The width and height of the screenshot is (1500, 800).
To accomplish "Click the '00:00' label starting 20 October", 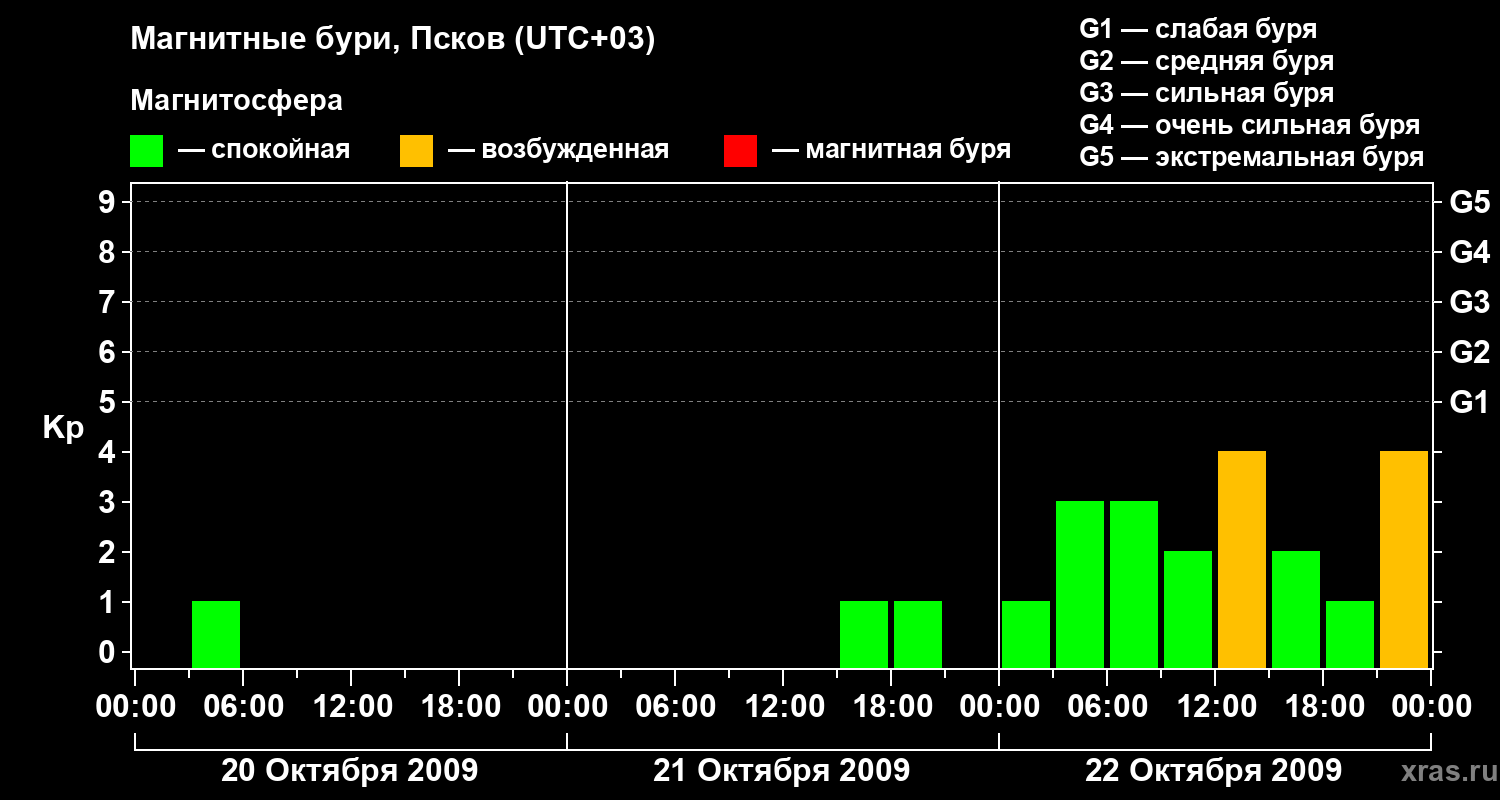I will pyautogui.click(x=135, y=706).
